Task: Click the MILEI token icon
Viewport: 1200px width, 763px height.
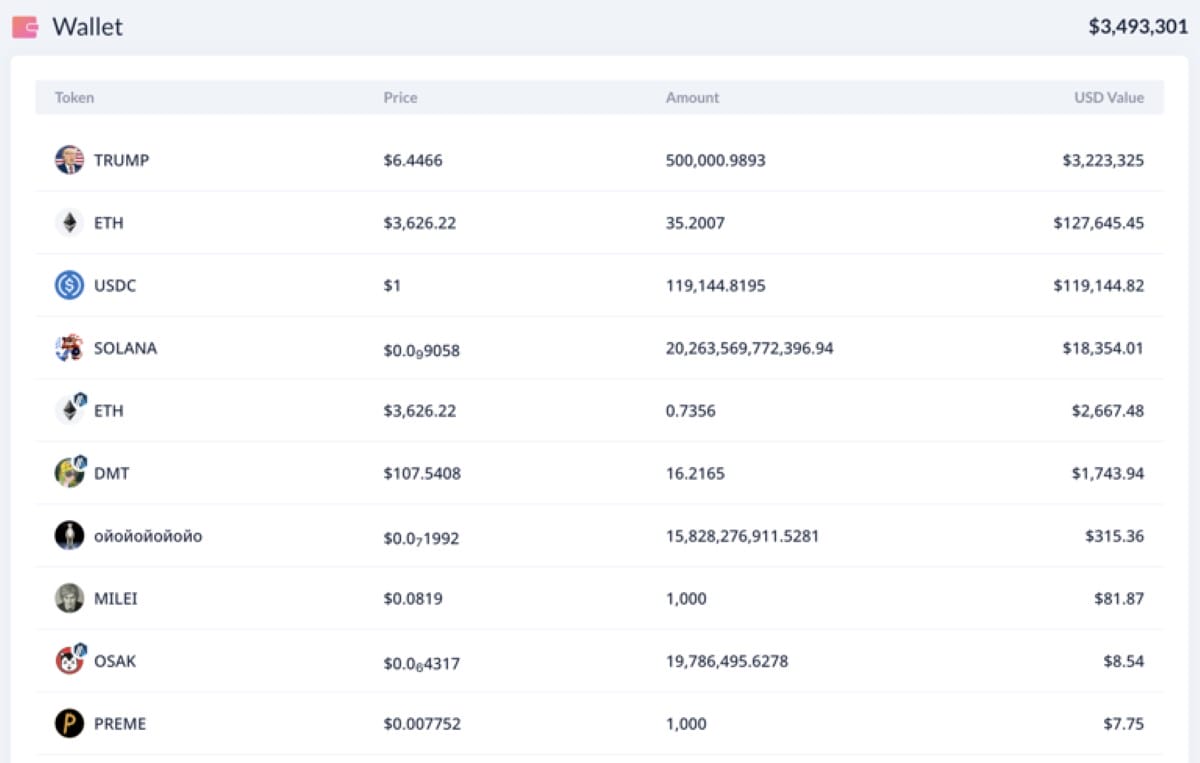Action: pos(69,598)
